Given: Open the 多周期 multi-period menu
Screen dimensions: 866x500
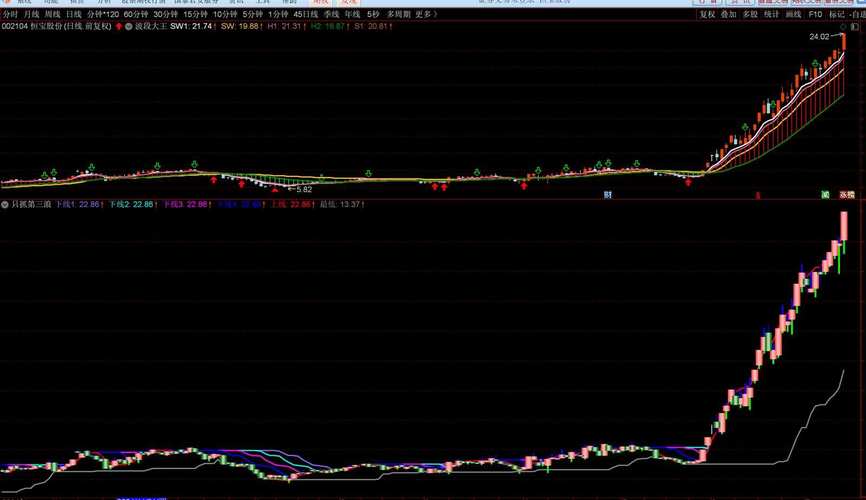Looking at the screenshot, I should (x=398, y=15).
